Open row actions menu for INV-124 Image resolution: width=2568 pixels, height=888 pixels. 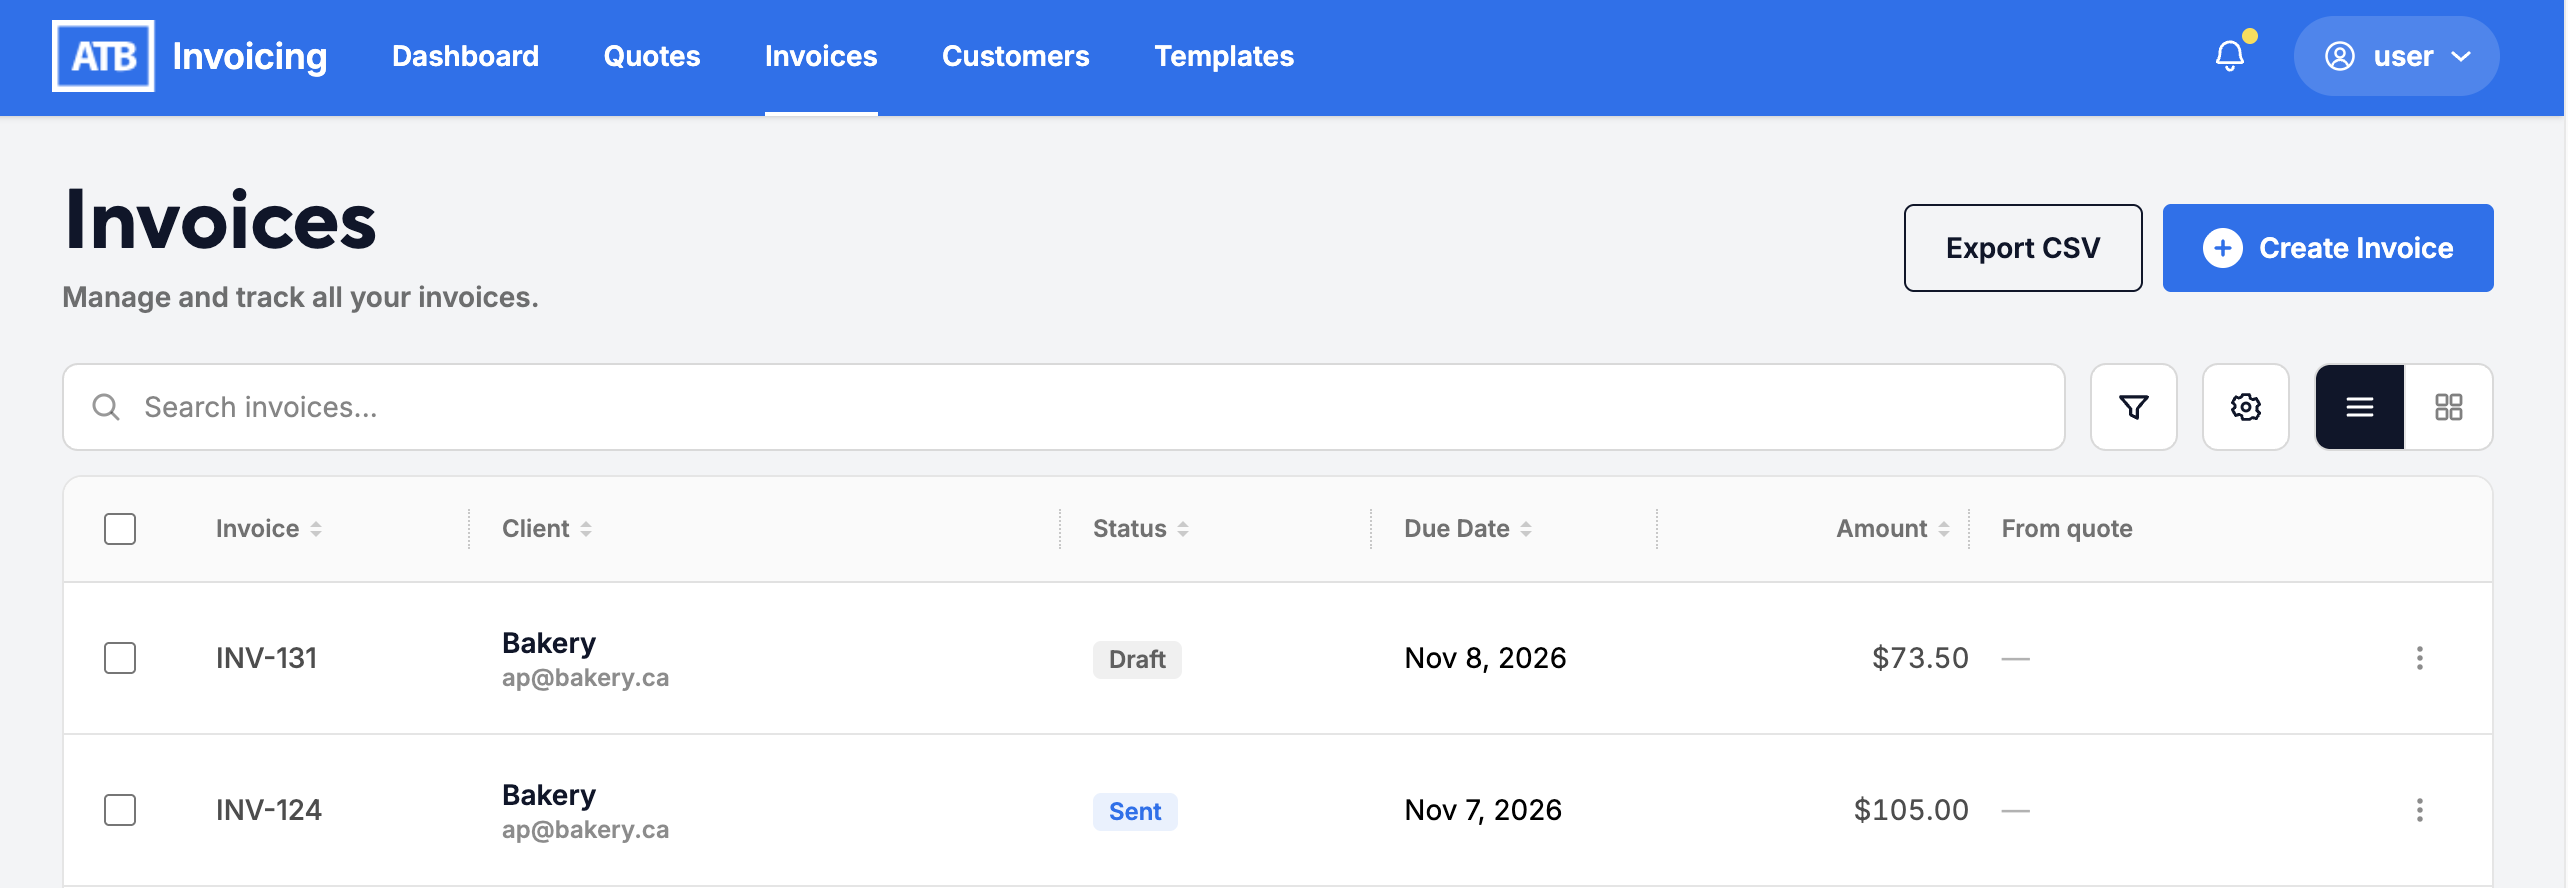coord(2419,810)
